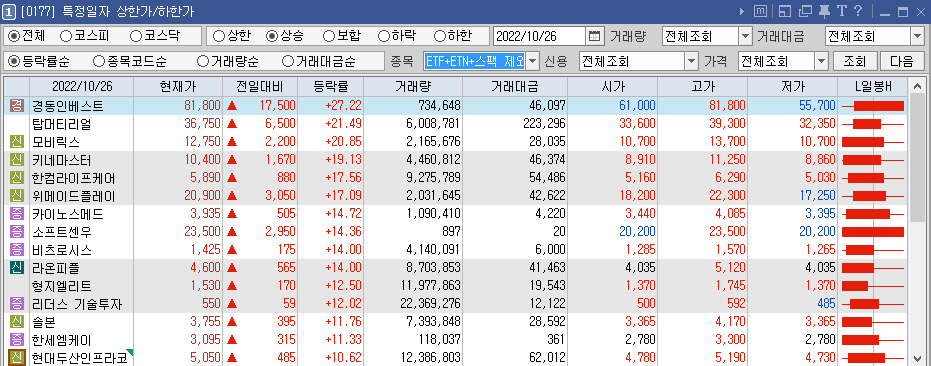931x366 pixels.
Task: Open the 거래량 dropdown
Action: coord(745,36)
